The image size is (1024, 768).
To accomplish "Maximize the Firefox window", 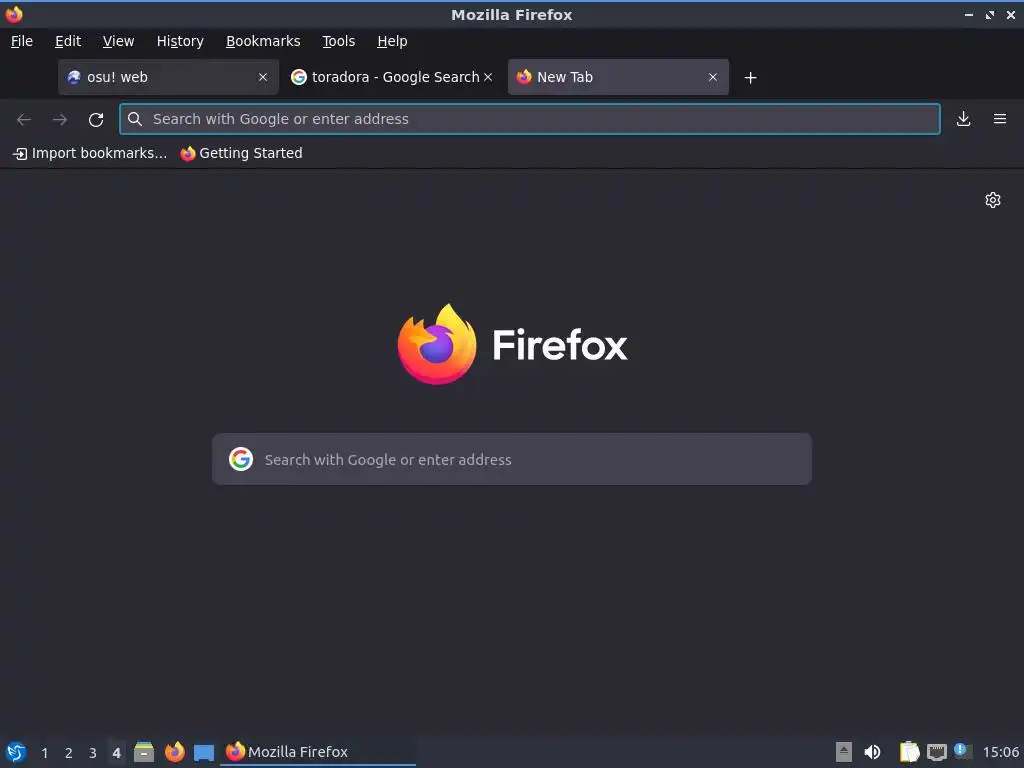I will click(990, 14).
